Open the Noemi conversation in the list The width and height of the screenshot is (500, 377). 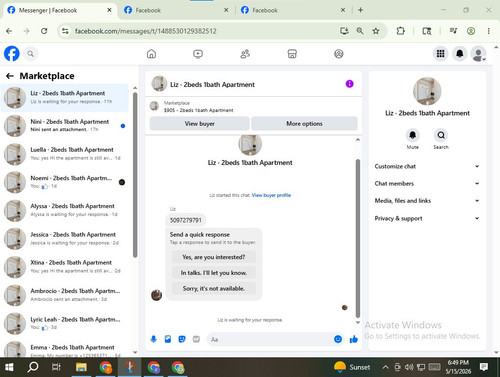pyautogui.click(x=65, y=182)
